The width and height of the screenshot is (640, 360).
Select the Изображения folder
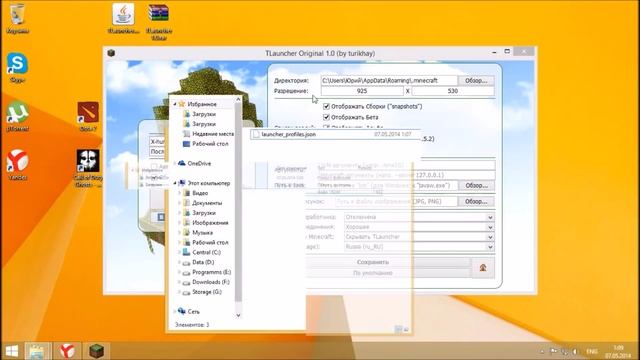210,223
